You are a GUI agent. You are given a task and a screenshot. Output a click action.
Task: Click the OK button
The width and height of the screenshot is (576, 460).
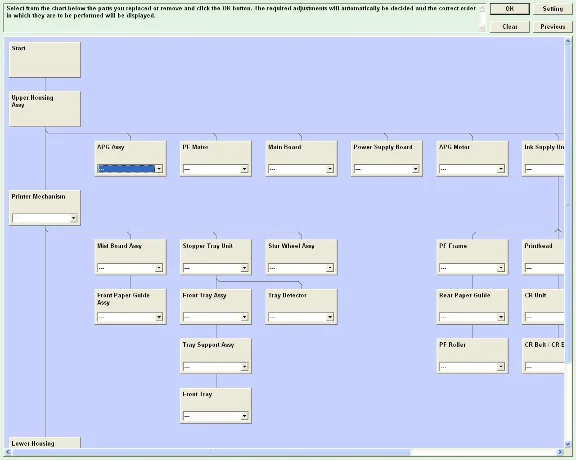510,9
